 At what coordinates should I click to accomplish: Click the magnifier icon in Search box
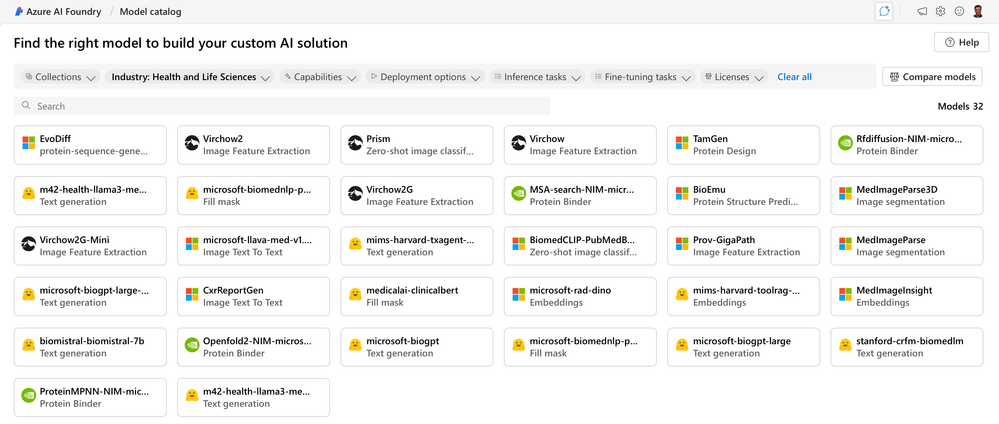click(25, 106)
